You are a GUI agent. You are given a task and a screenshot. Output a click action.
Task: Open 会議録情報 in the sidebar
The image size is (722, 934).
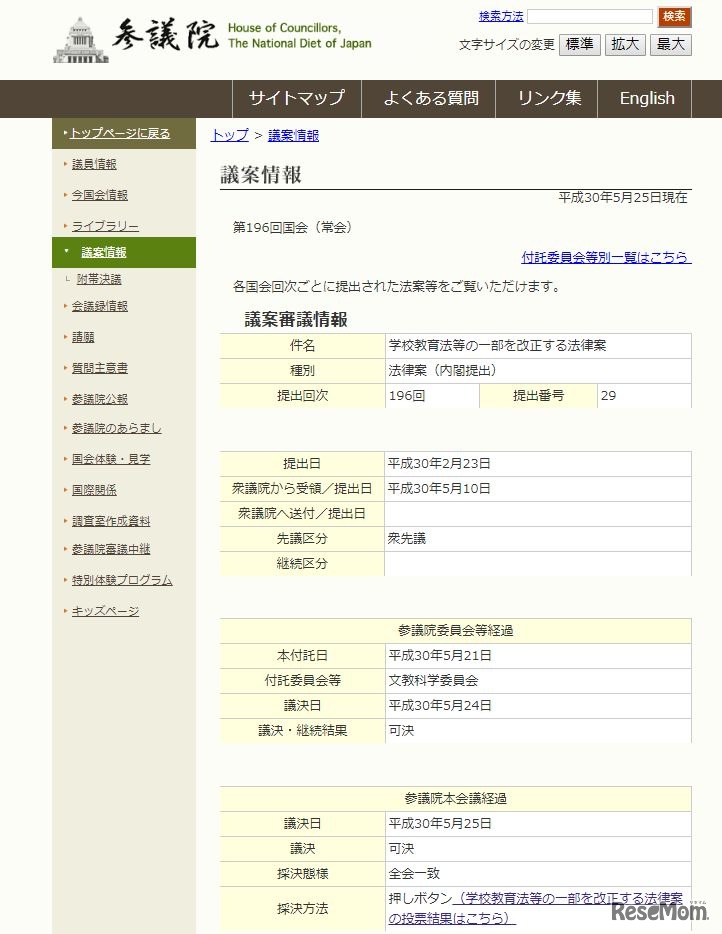tap(99, 306)
